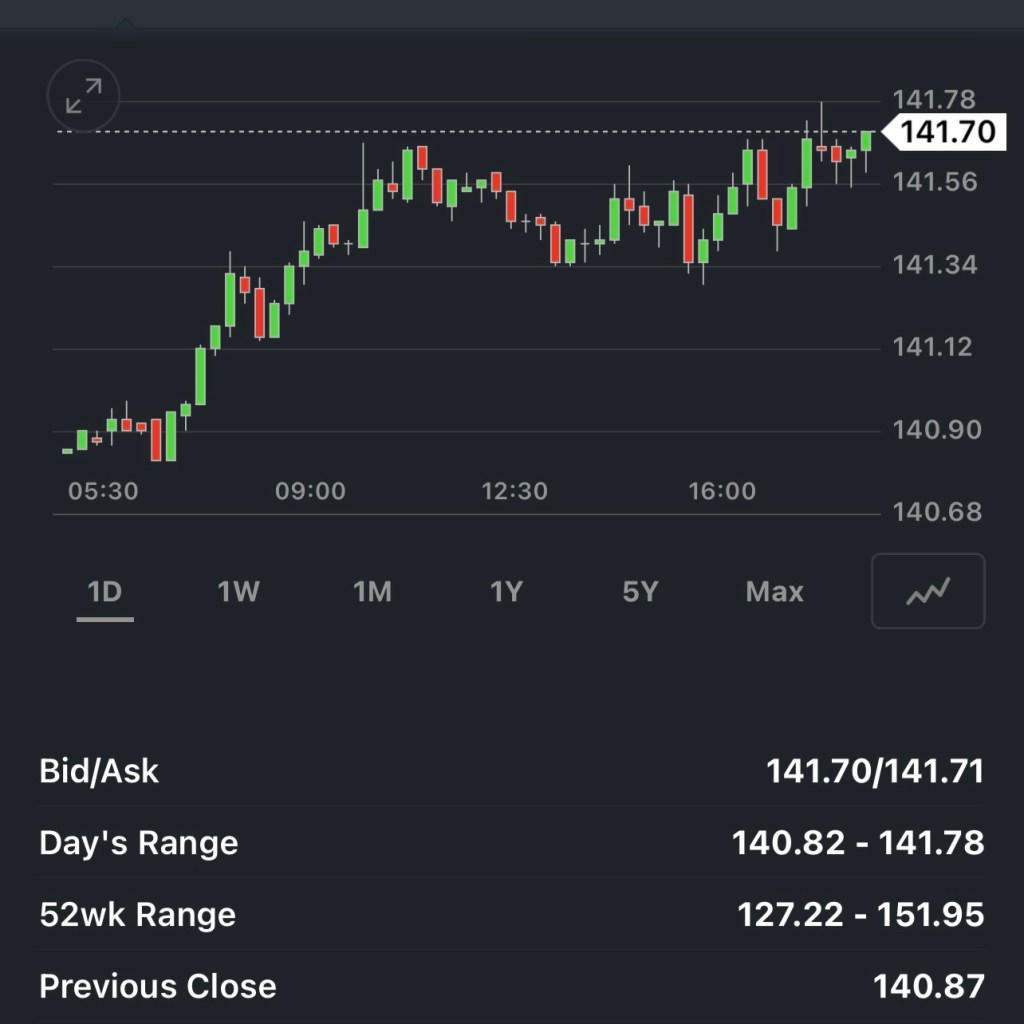This screenshot has width=1024, height=1024.
Task: Click the 16:00 time axis marker
Action: click(x=722, y=491)
